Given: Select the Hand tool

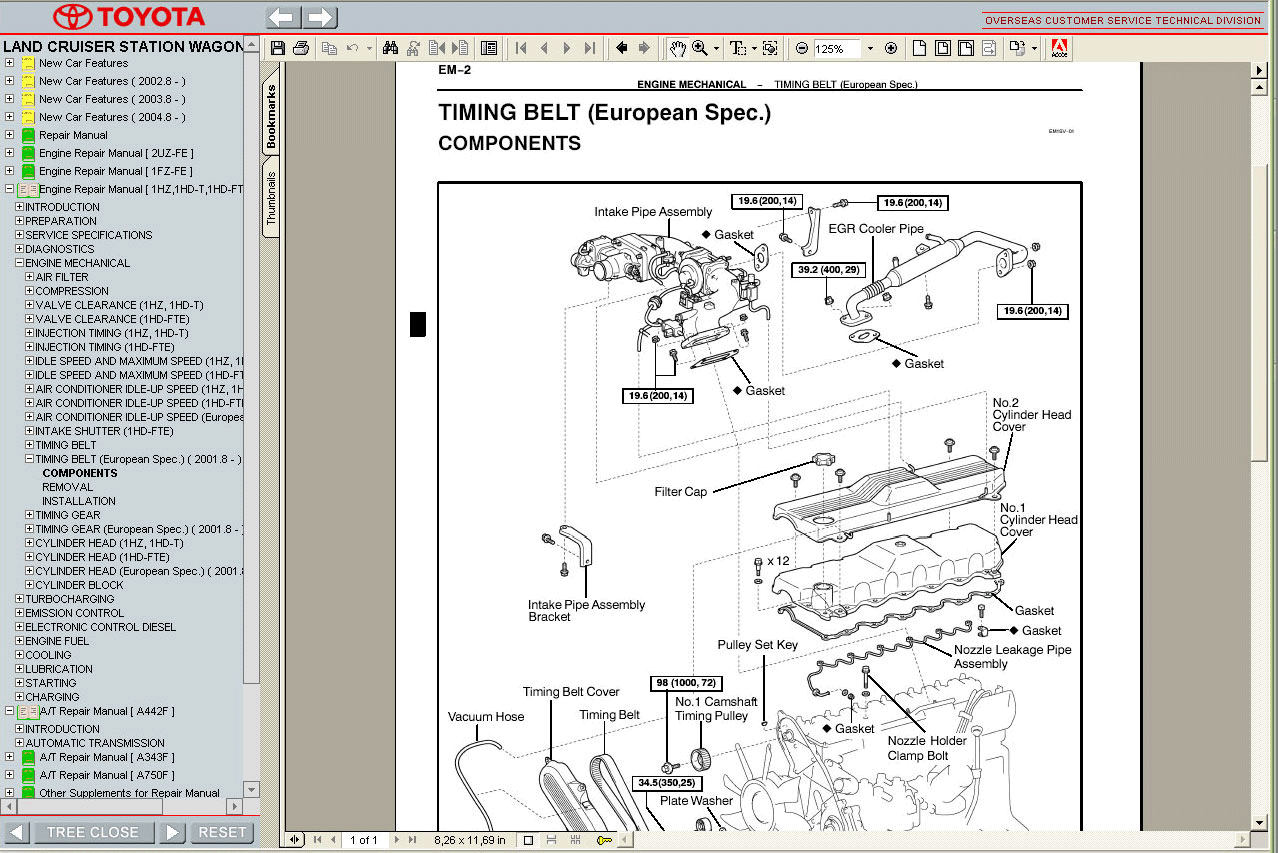Looking at the screenshot, I should 678,48.
